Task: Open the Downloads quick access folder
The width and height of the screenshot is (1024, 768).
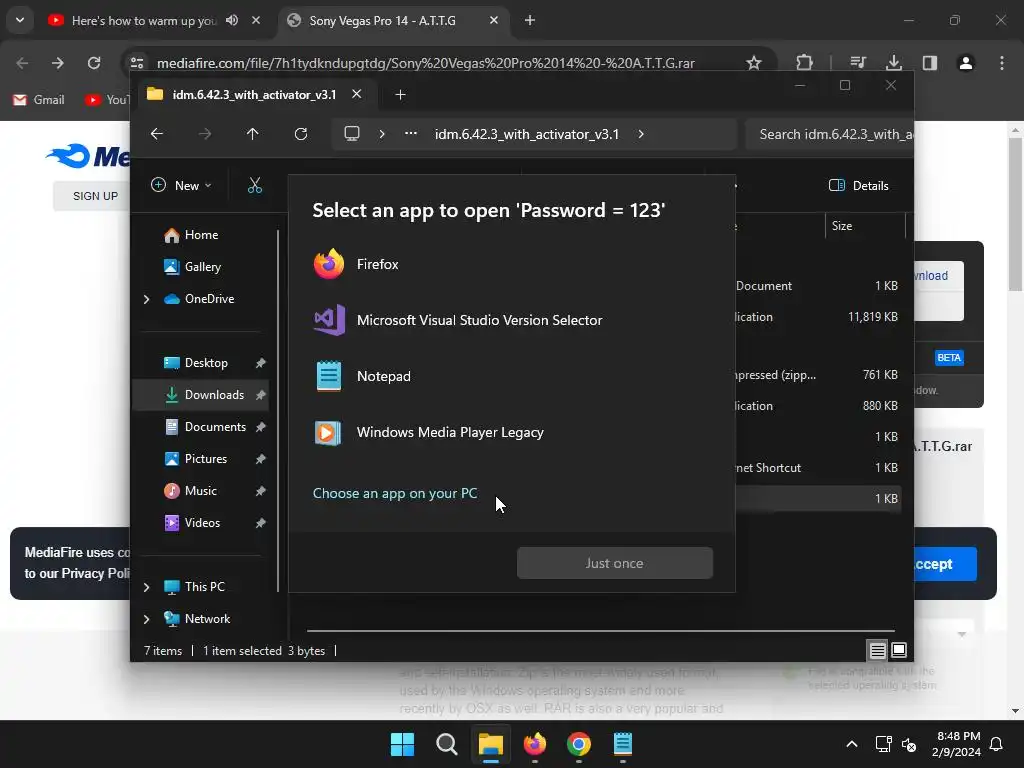Action: tap(204, 395)
